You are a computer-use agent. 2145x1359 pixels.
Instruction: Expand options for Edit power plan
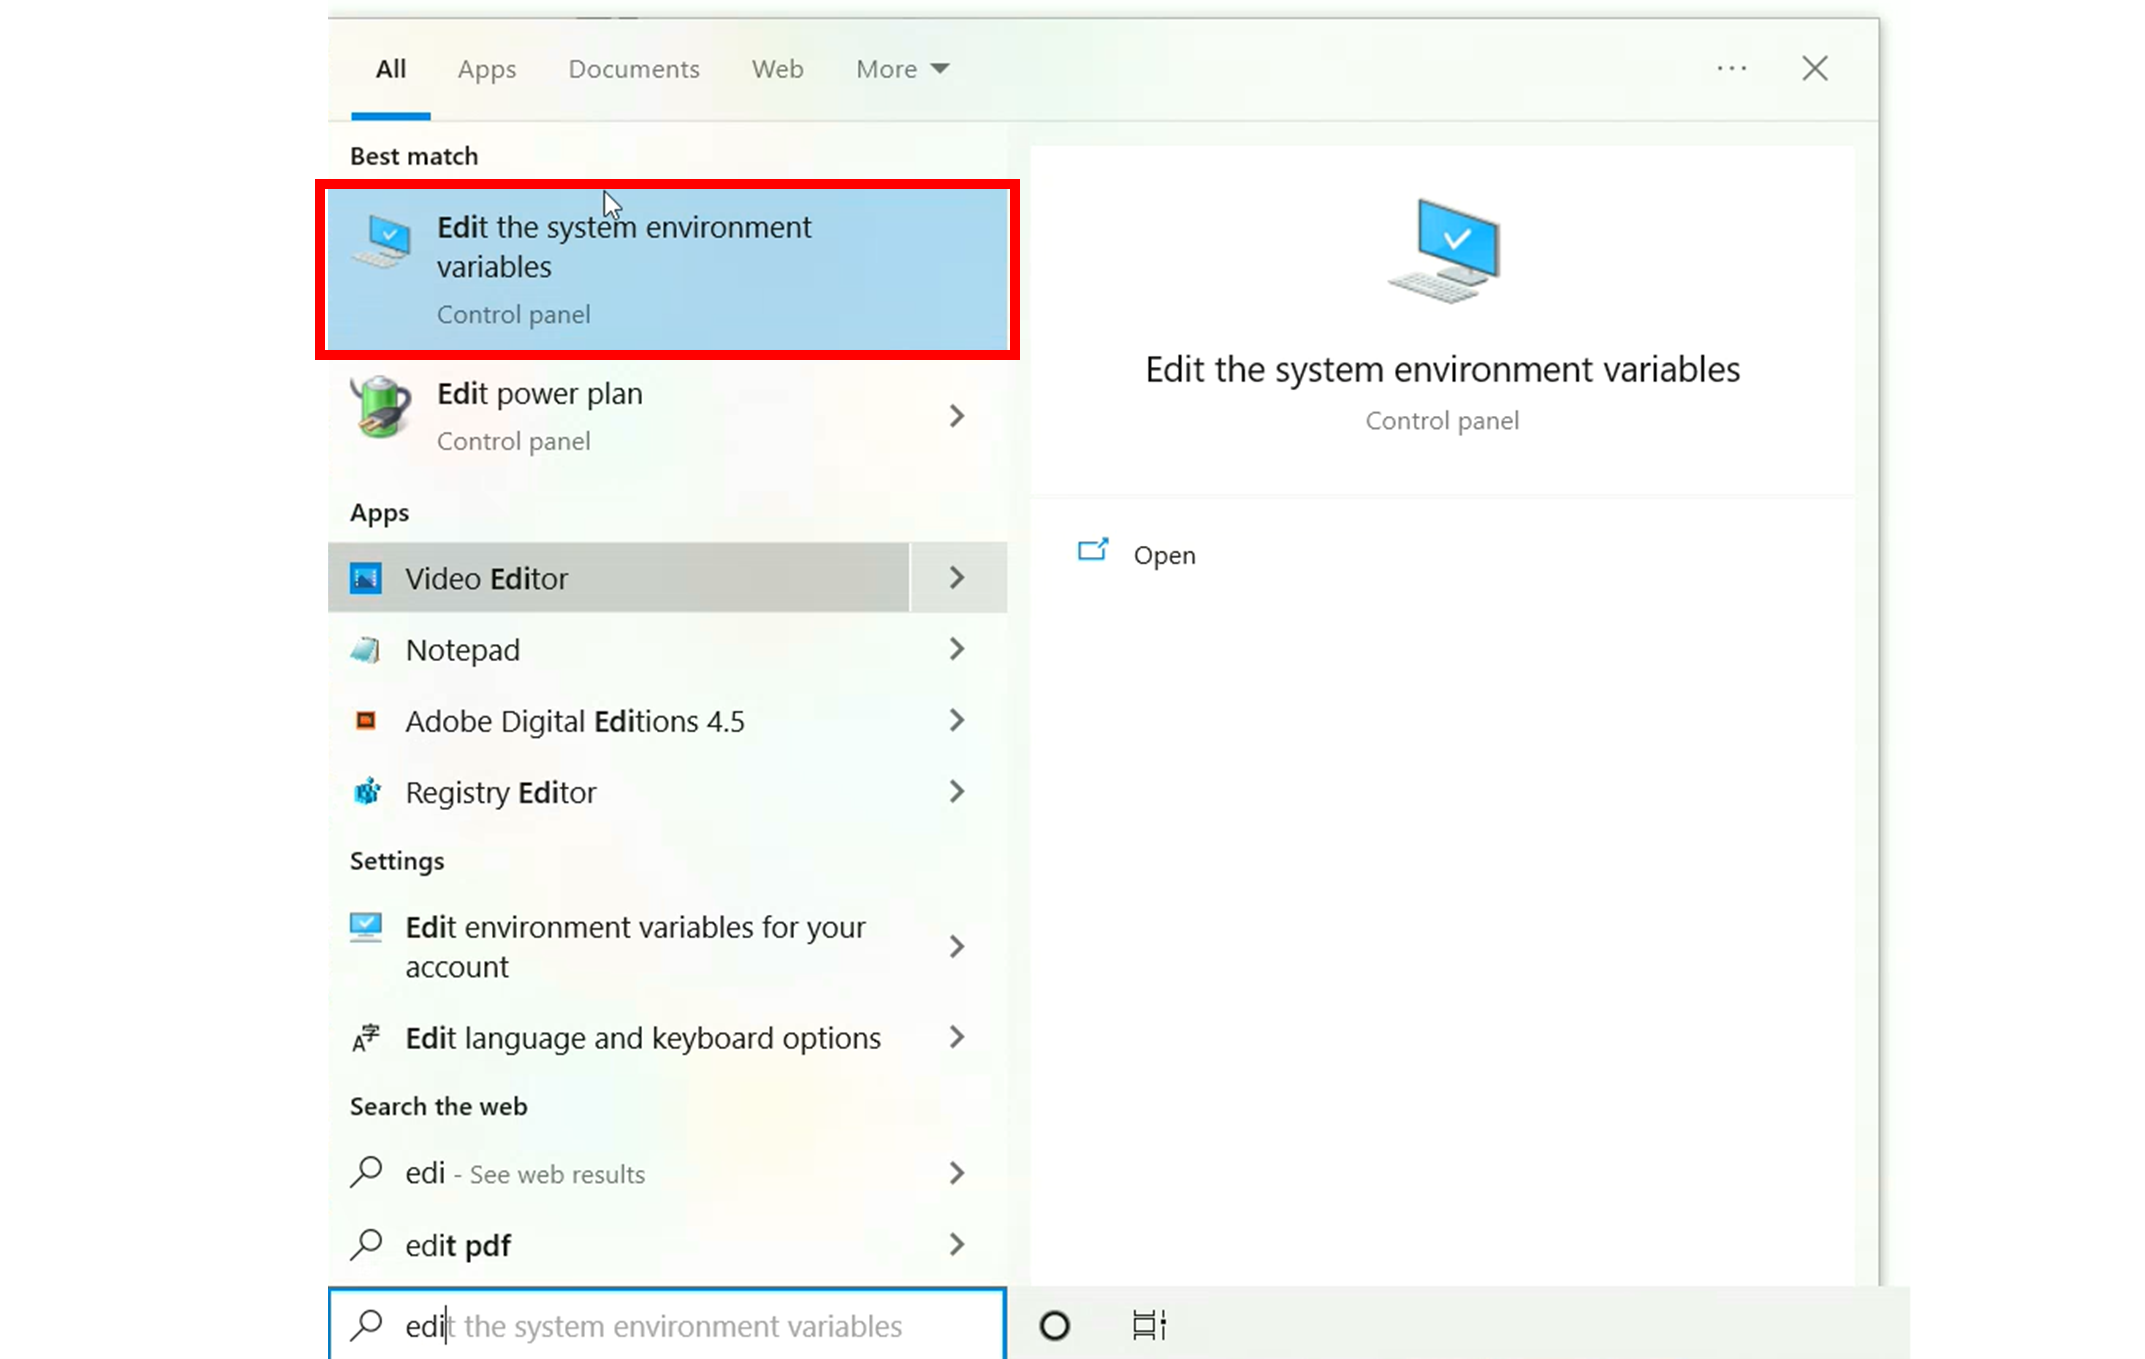pyautogui.click(x=957, y=416)
